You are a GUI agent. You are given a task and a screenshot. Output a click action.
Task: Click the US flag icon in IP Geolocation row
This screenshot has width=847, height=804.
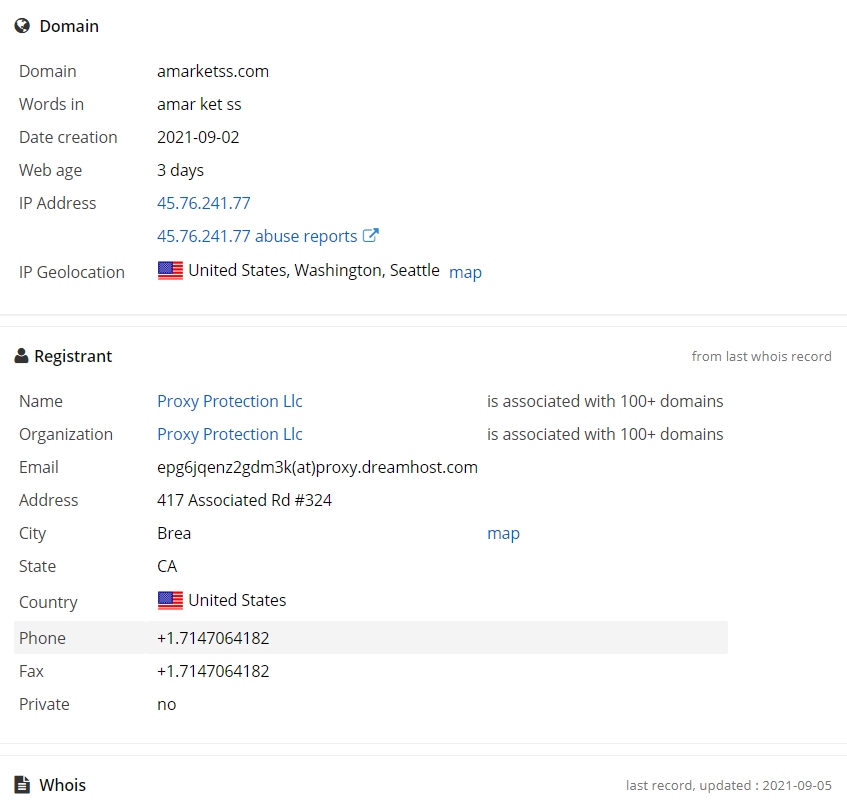170,270
